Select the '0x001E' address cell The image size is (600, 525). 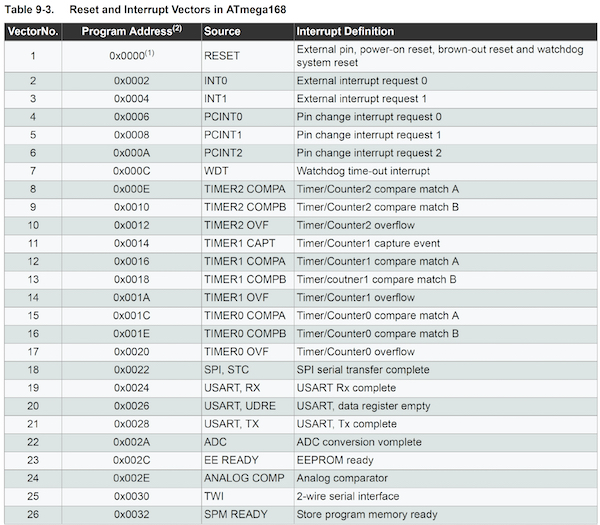pyautogui.click(x=132, y=334)
